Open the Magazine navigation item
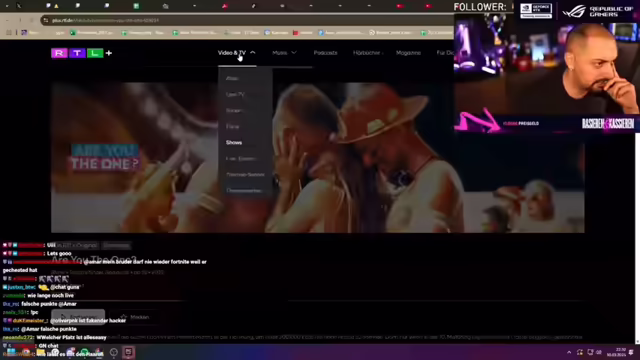640x360 pixels. pyautogui.click(x=408, y=53)
